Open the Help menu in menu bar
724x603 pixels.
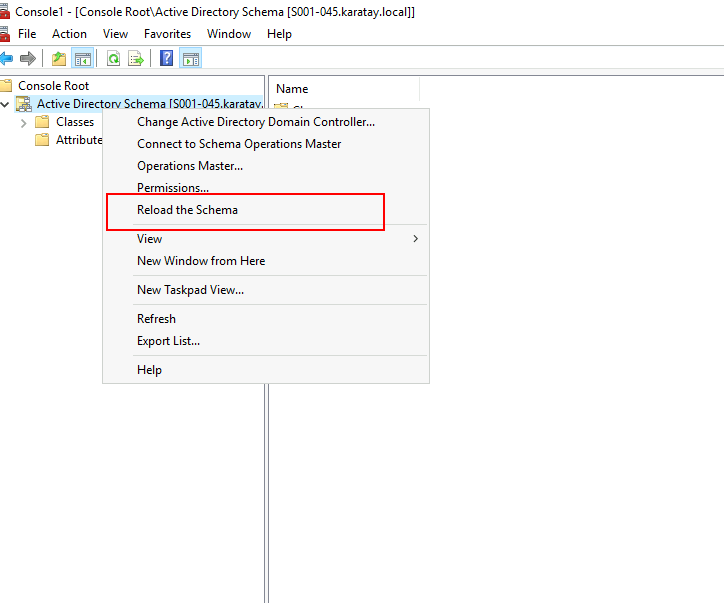(x=279, y=34)
